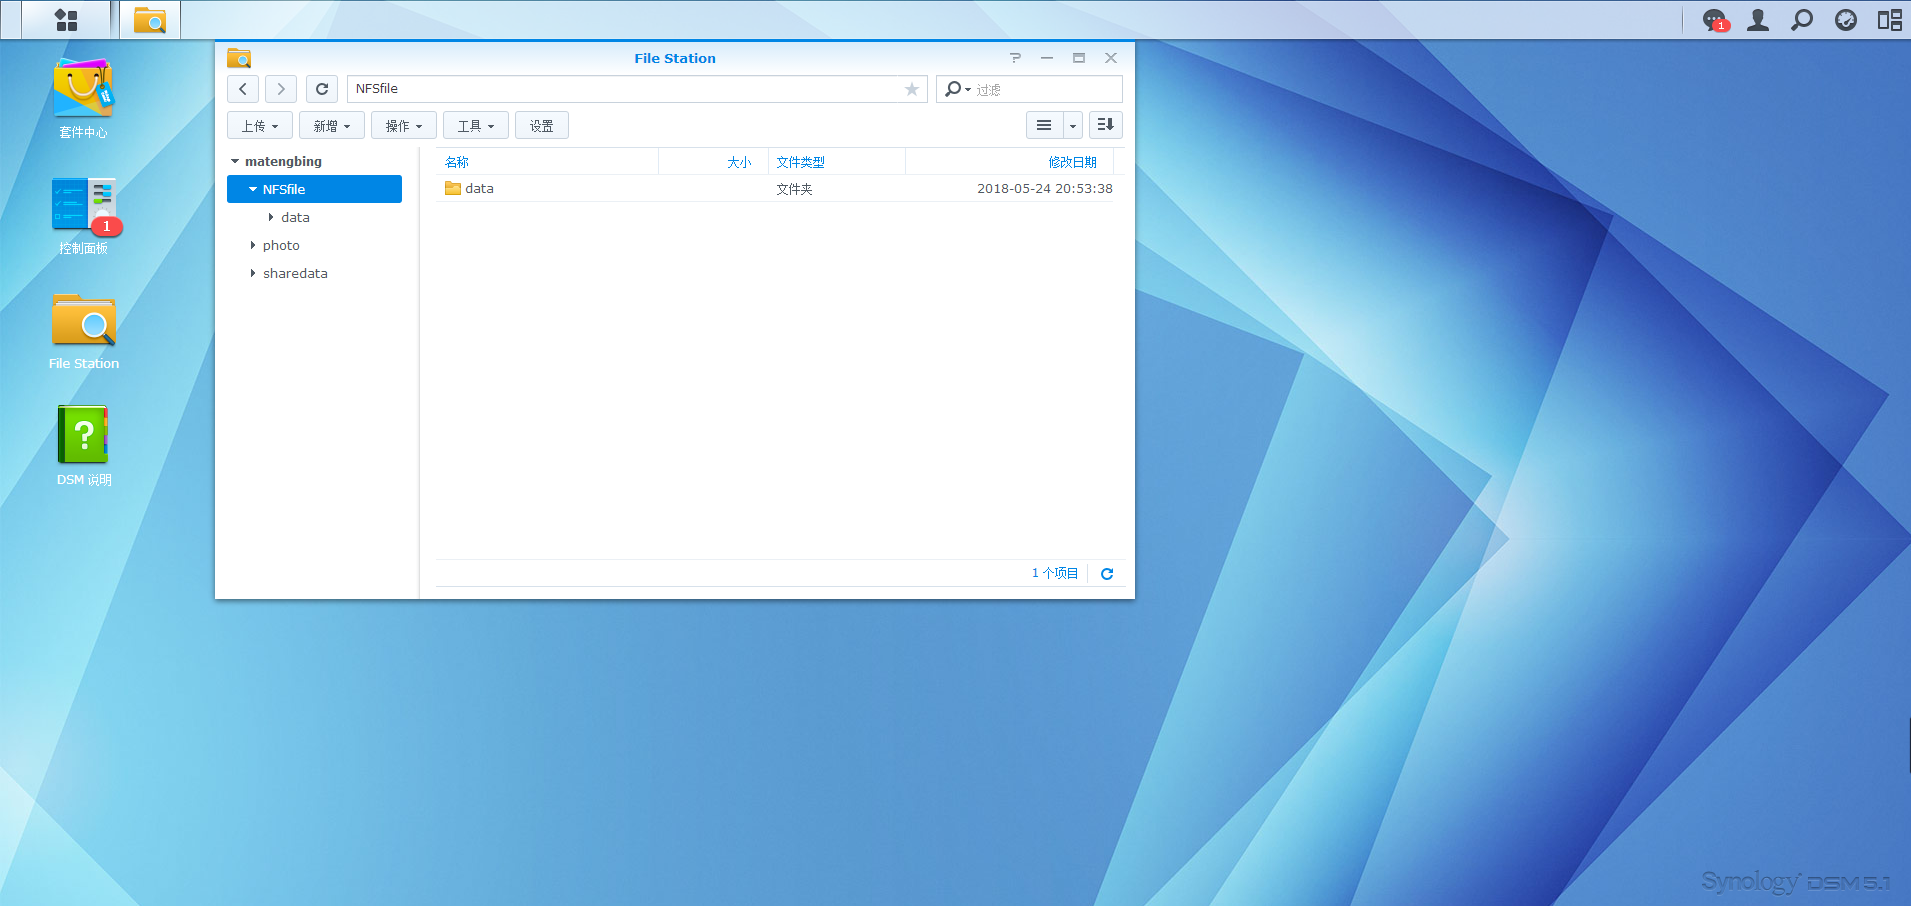This screenshot has height=906, width=1911.
Task: Open the Tools (工具) dropdown menu
Action: click(476, 125)
